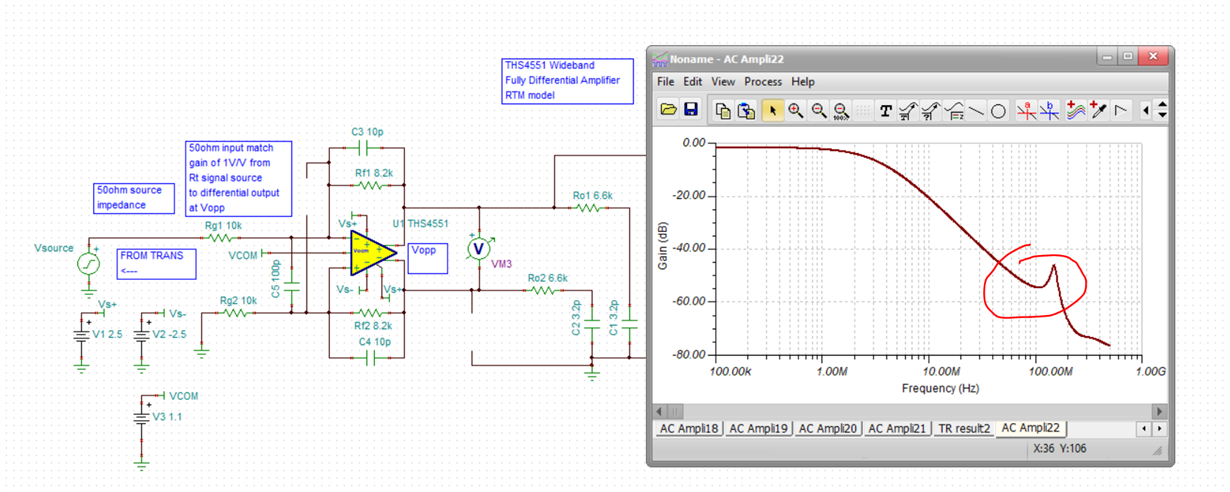Select the Vsource generator symbol
1230x492 pixels.
(x=90, y=263)
